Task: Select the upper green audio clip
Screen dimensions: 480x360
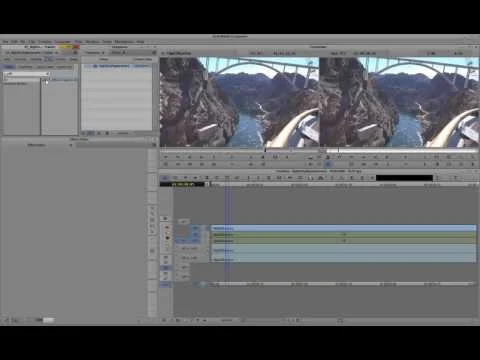Action: (x=344, y=235)
